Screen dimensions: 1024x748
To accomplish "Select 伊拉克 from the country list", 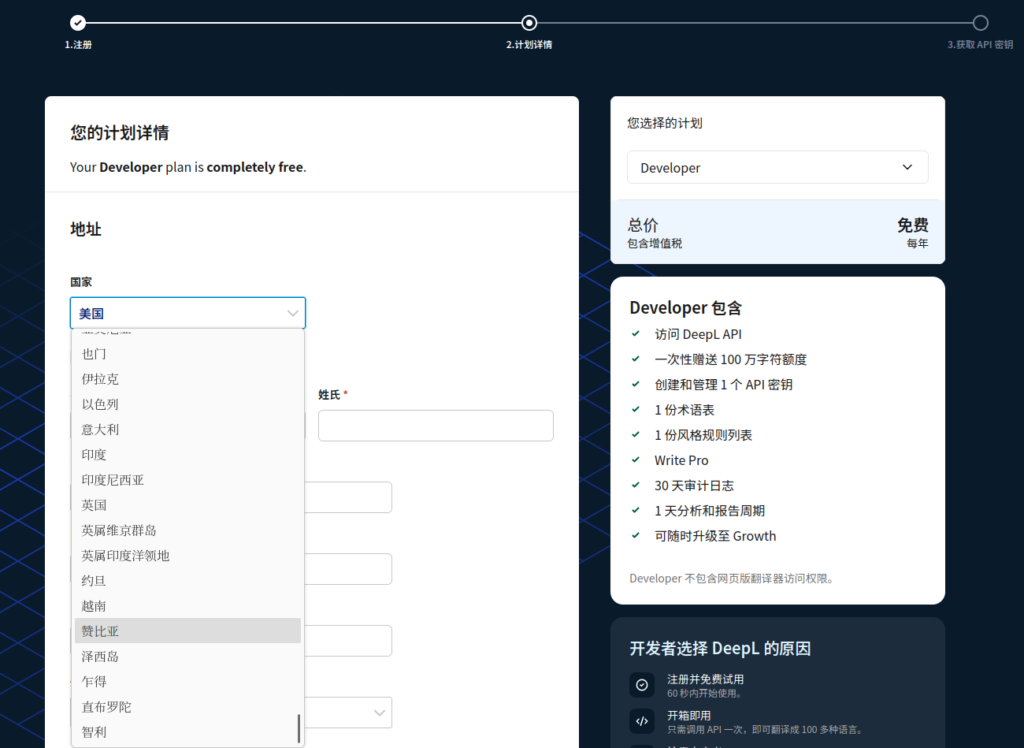I will pyautogui.click(x=187, y=379).
